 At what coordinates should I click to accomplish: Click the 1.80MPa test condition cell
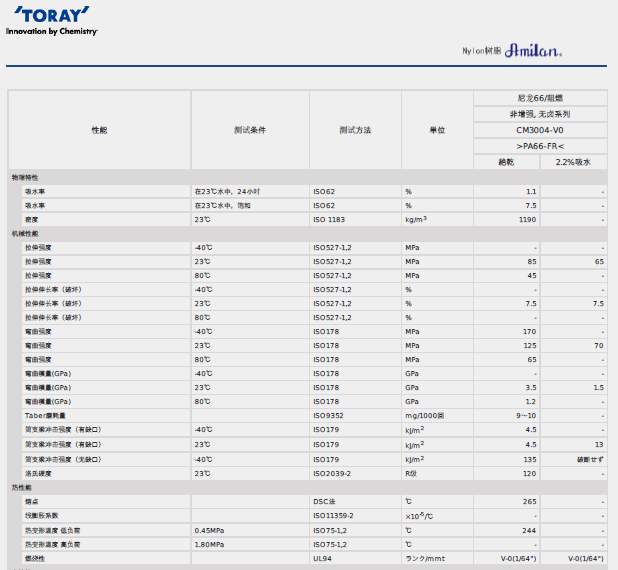point(210,544)
